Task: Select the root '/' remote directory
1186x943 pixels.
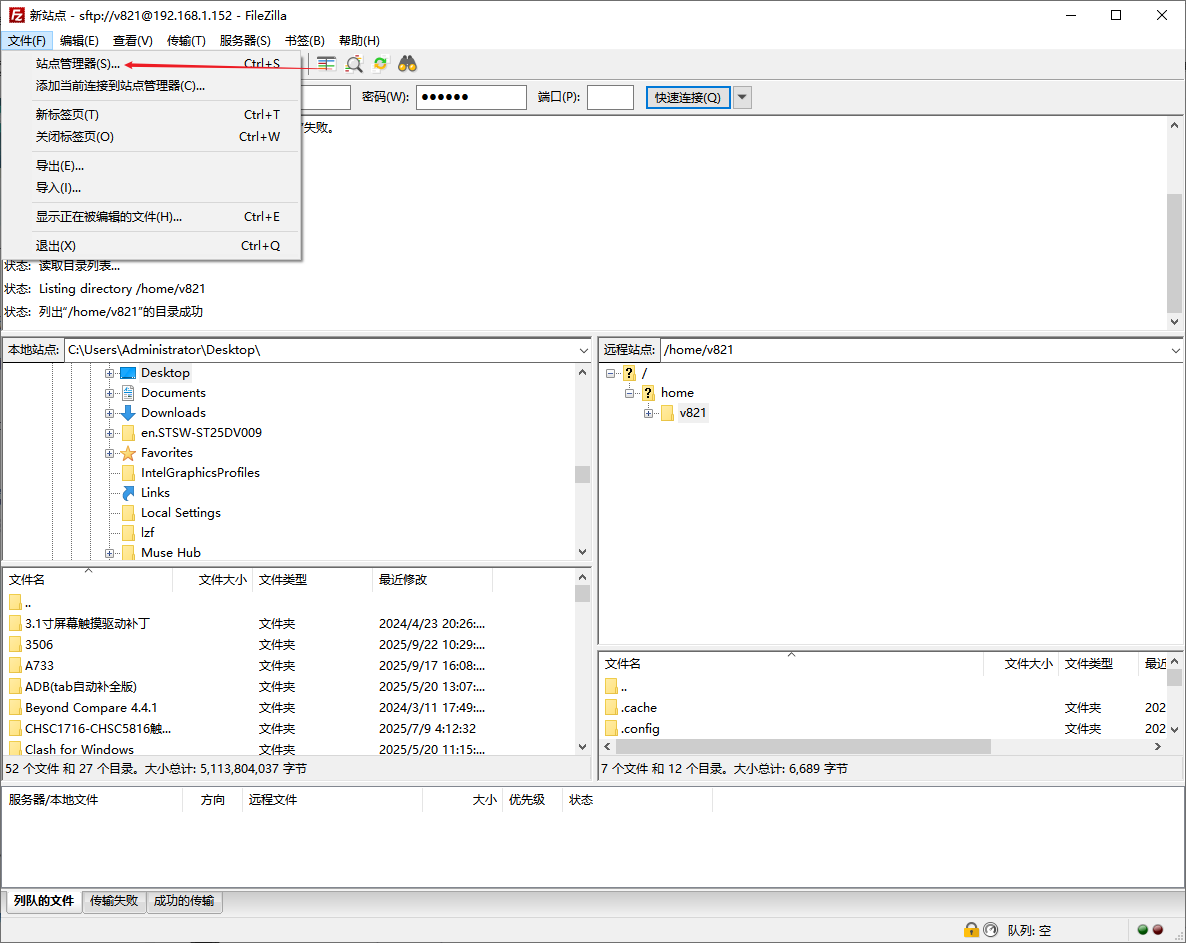Action: click(x=644, y=373)
